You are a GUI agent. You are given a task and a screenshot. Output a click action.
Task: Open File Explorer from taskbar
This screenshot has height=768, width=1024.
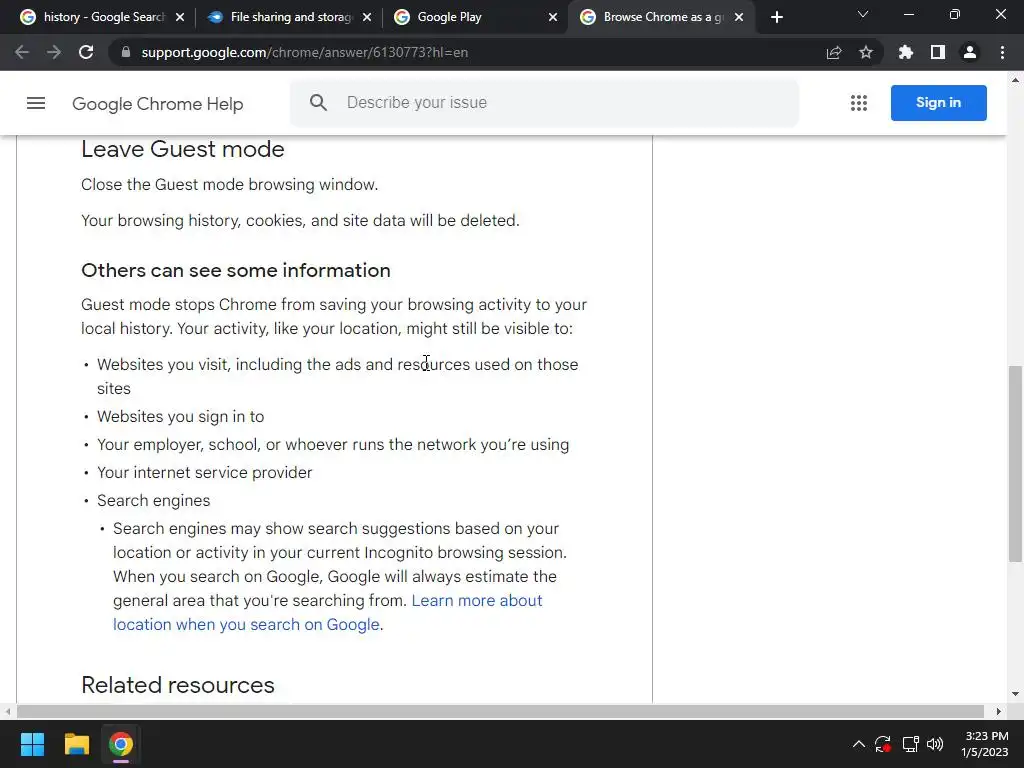(x=76, y=744)
